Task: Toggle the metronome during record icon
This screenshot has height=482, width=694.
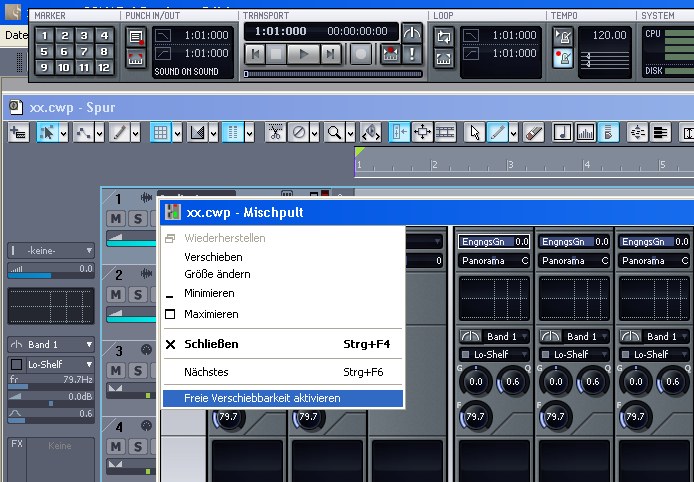Action: click(x=563, y=58)
